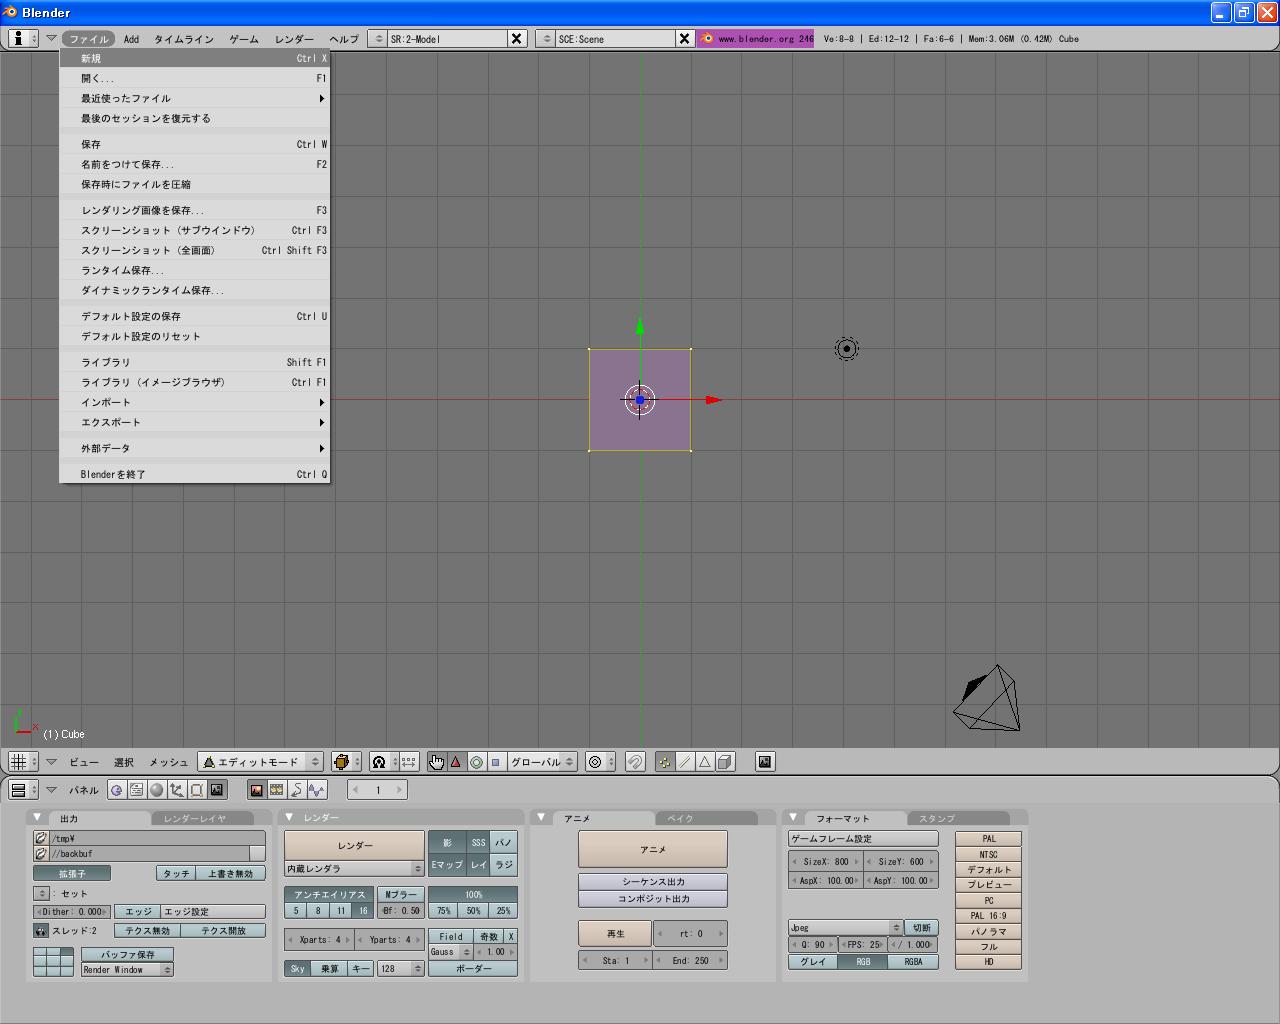Open the Editing context square icon
This screenshot has height=1024, width=1280.
(197, 790)
